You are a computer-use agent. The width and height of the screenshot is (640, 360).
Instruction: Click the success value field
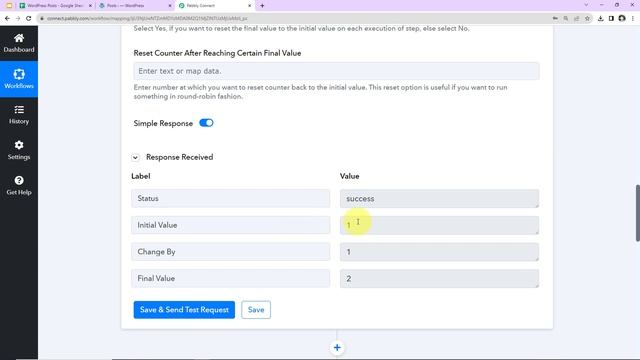pyautogui.click(x=440, y=198)
